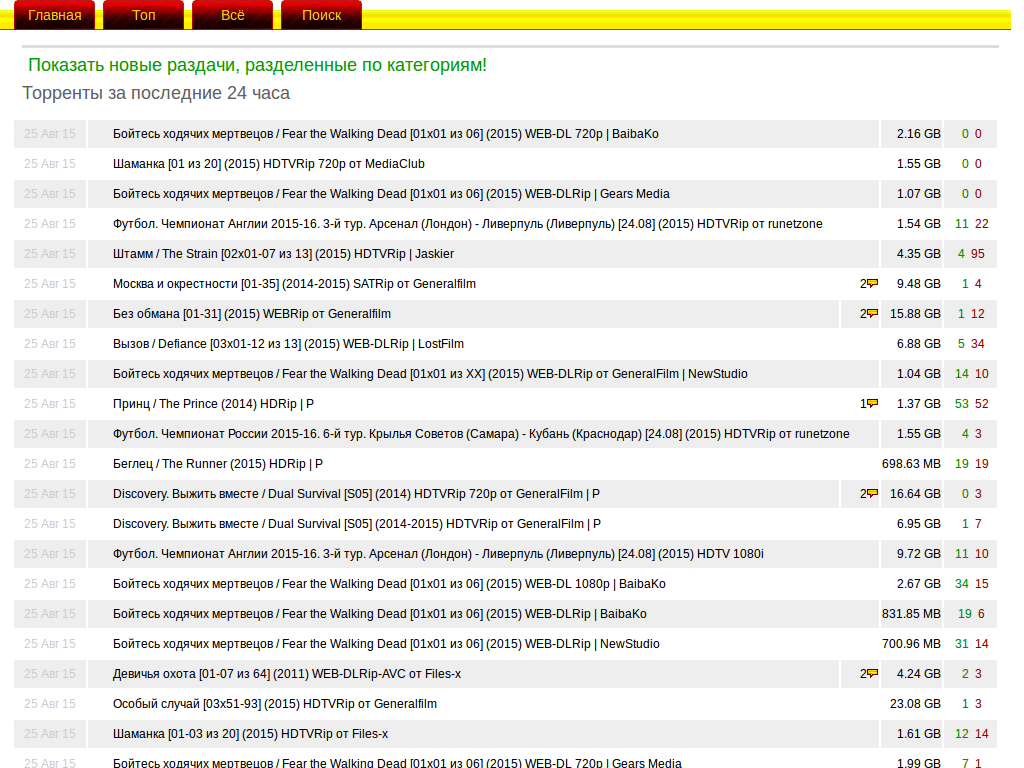Open Шаманка [01-03 из 20] Files-x torrent
Image resolution: width=1024 pixels, height=768 pixels.
(x=250, y=735)
